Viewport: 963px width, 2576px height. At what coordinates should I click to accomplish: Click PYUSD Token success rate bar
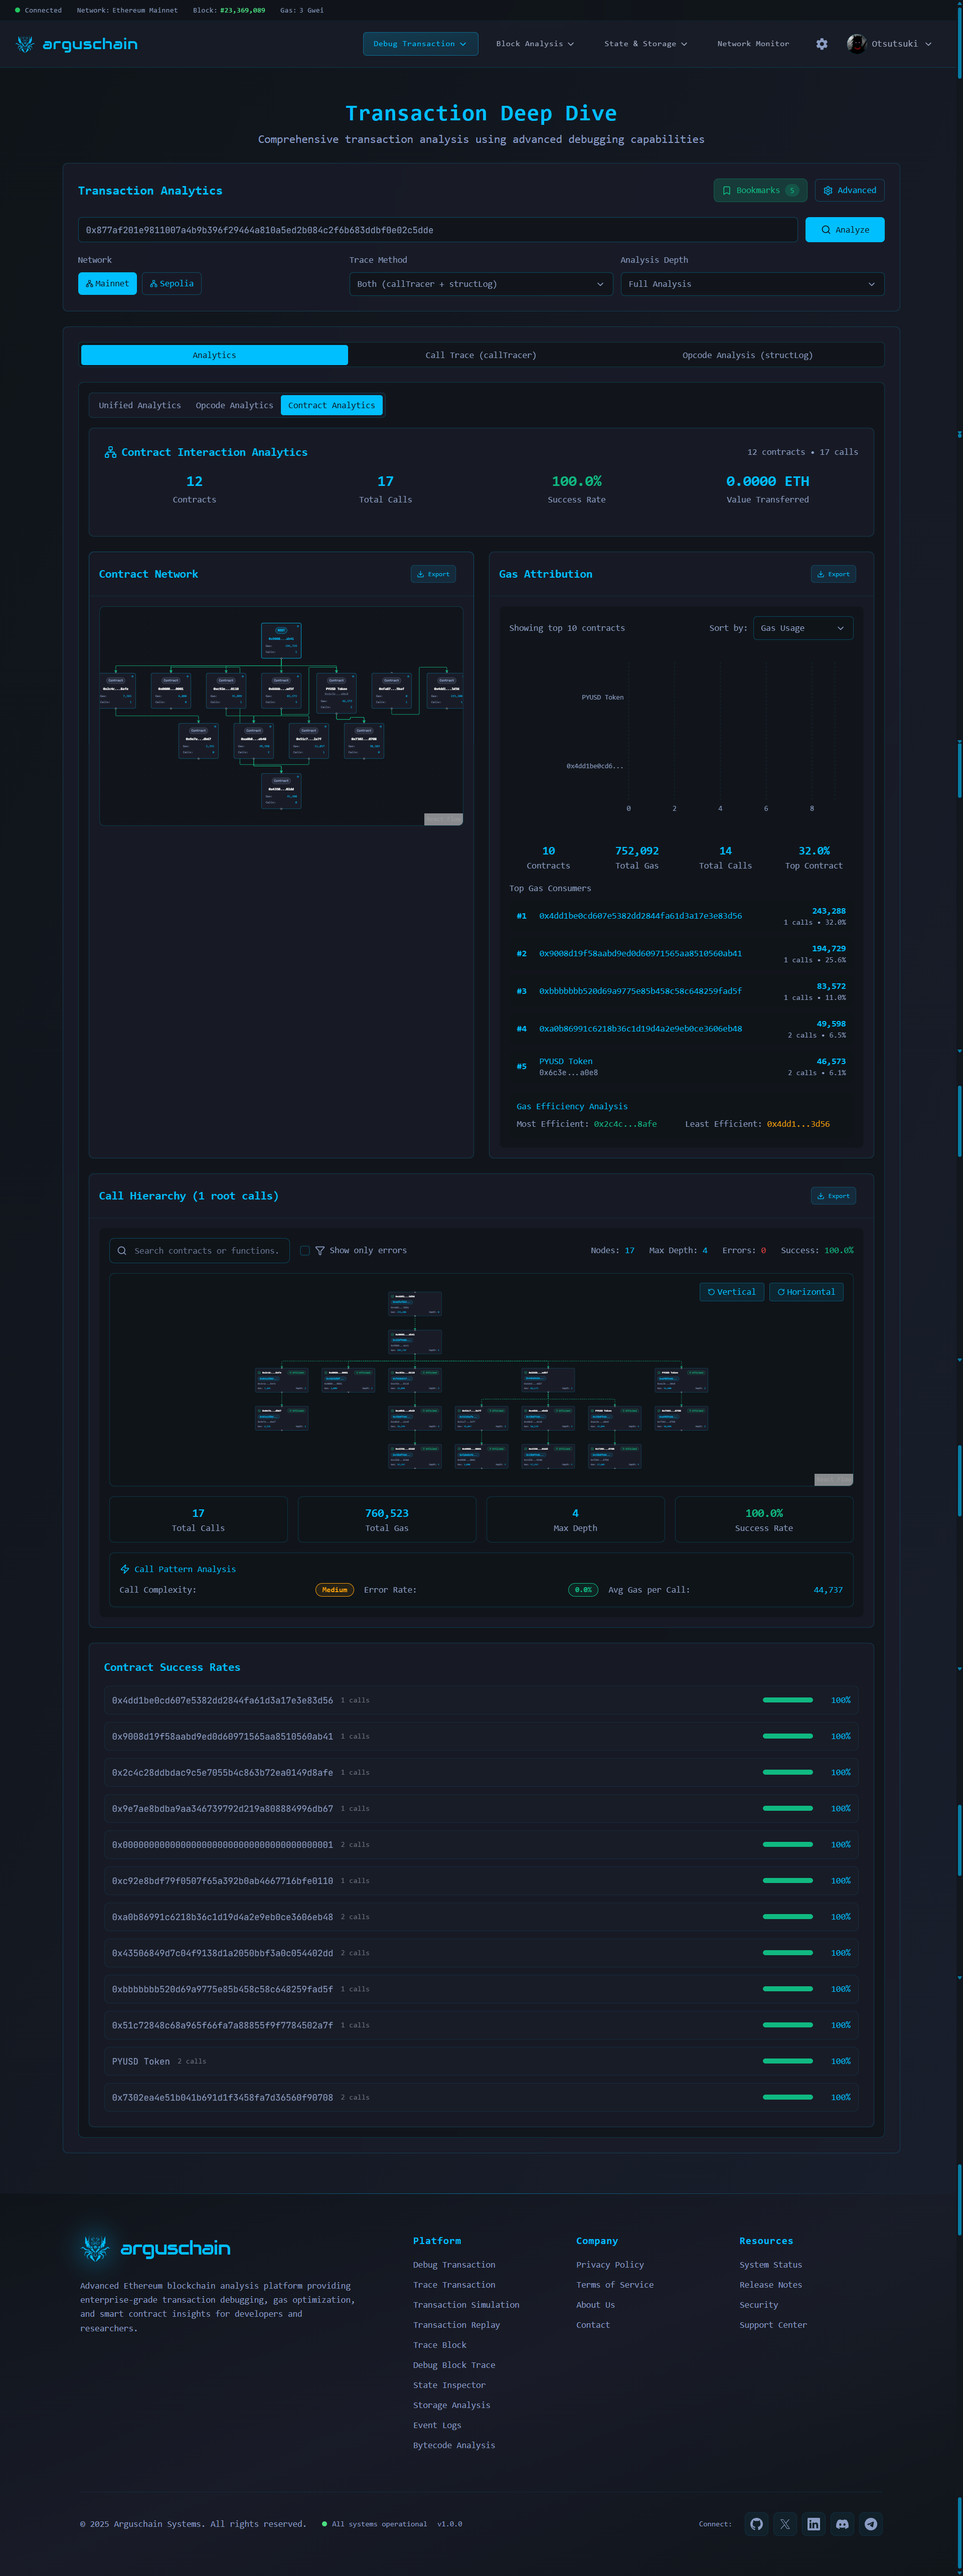pos(787,2061)
